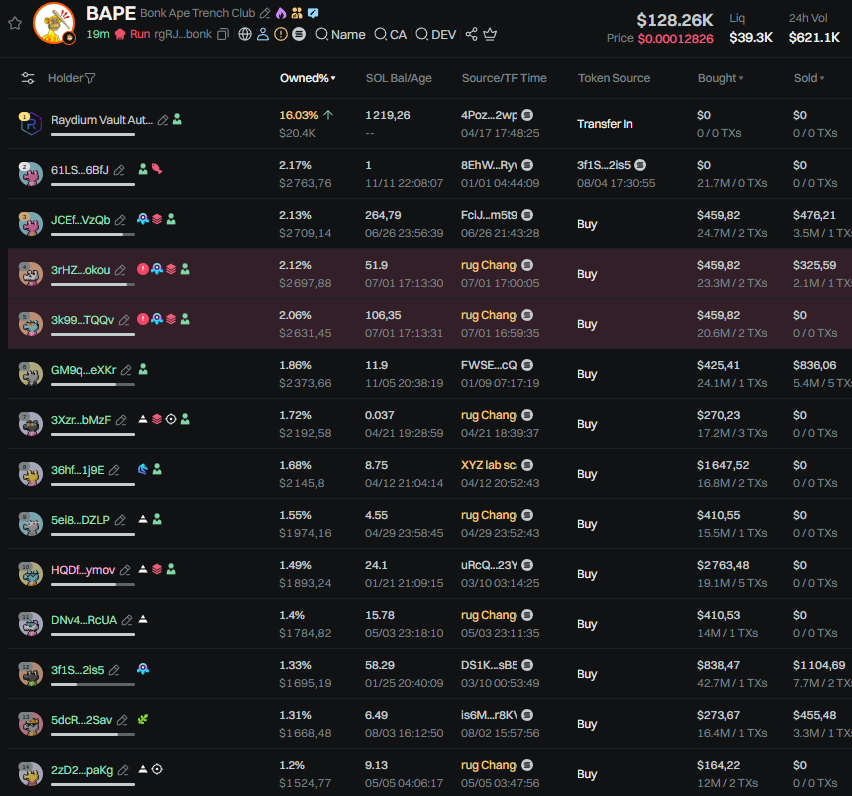Open table column settings sliders icon
This screenshot has width=852, height=796.
28,78
